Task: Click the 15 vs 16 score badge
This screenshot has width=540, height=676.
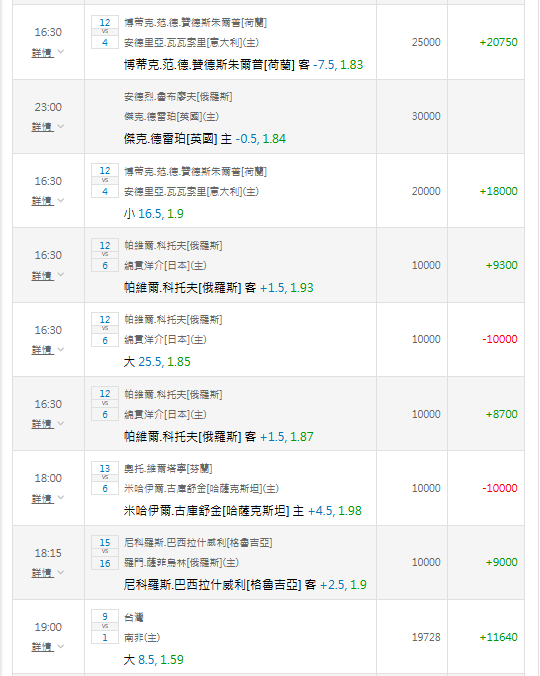Action: pyautogui.click(x=105, y=553)
